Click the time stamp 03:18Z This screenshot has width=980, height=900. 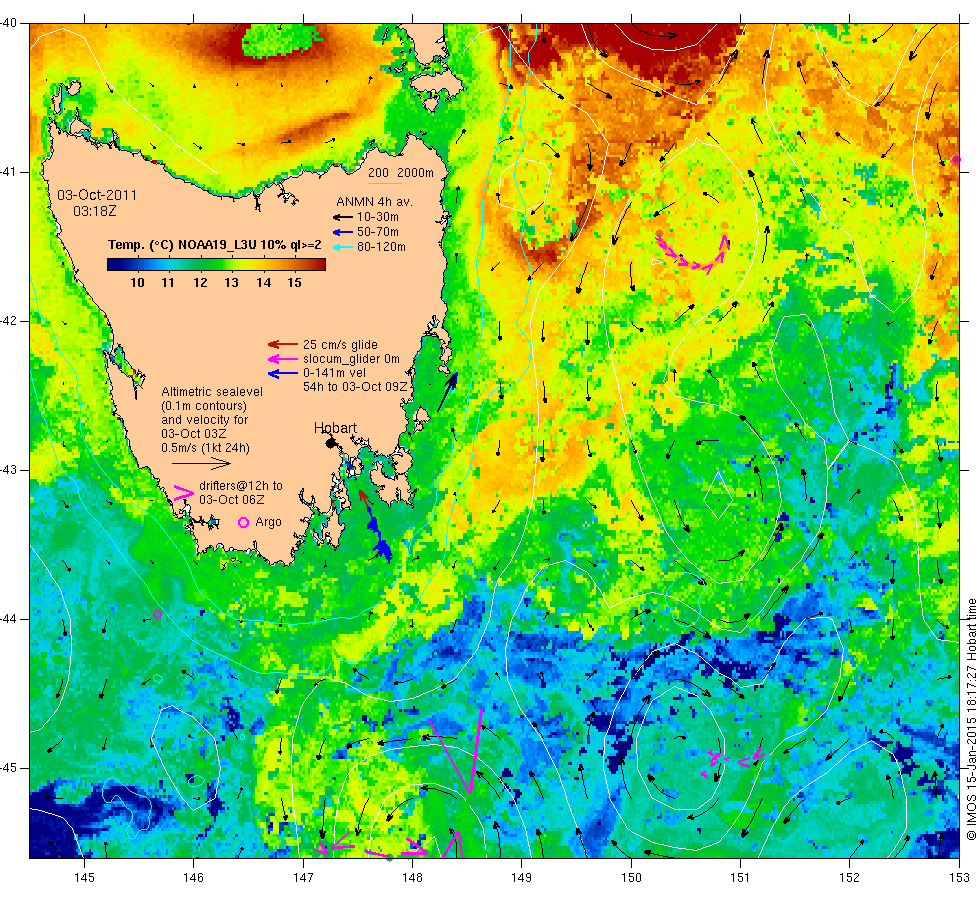click(x=94, y=211)
